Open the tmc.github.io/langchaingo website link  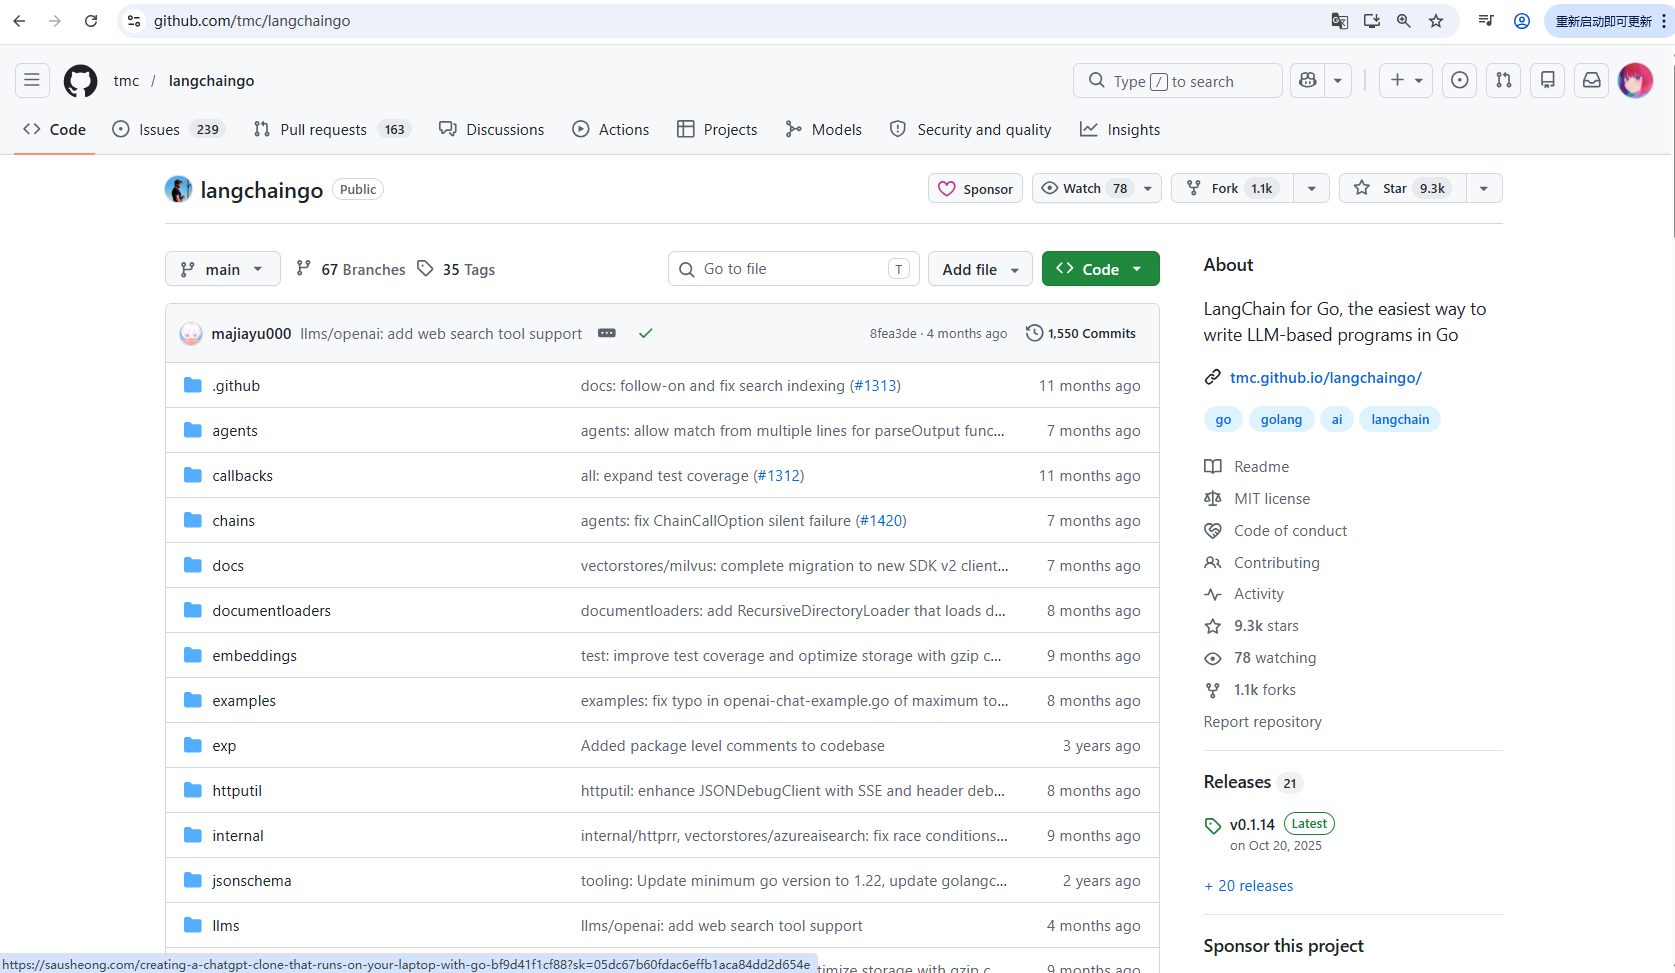click(x=1326, y=377)
